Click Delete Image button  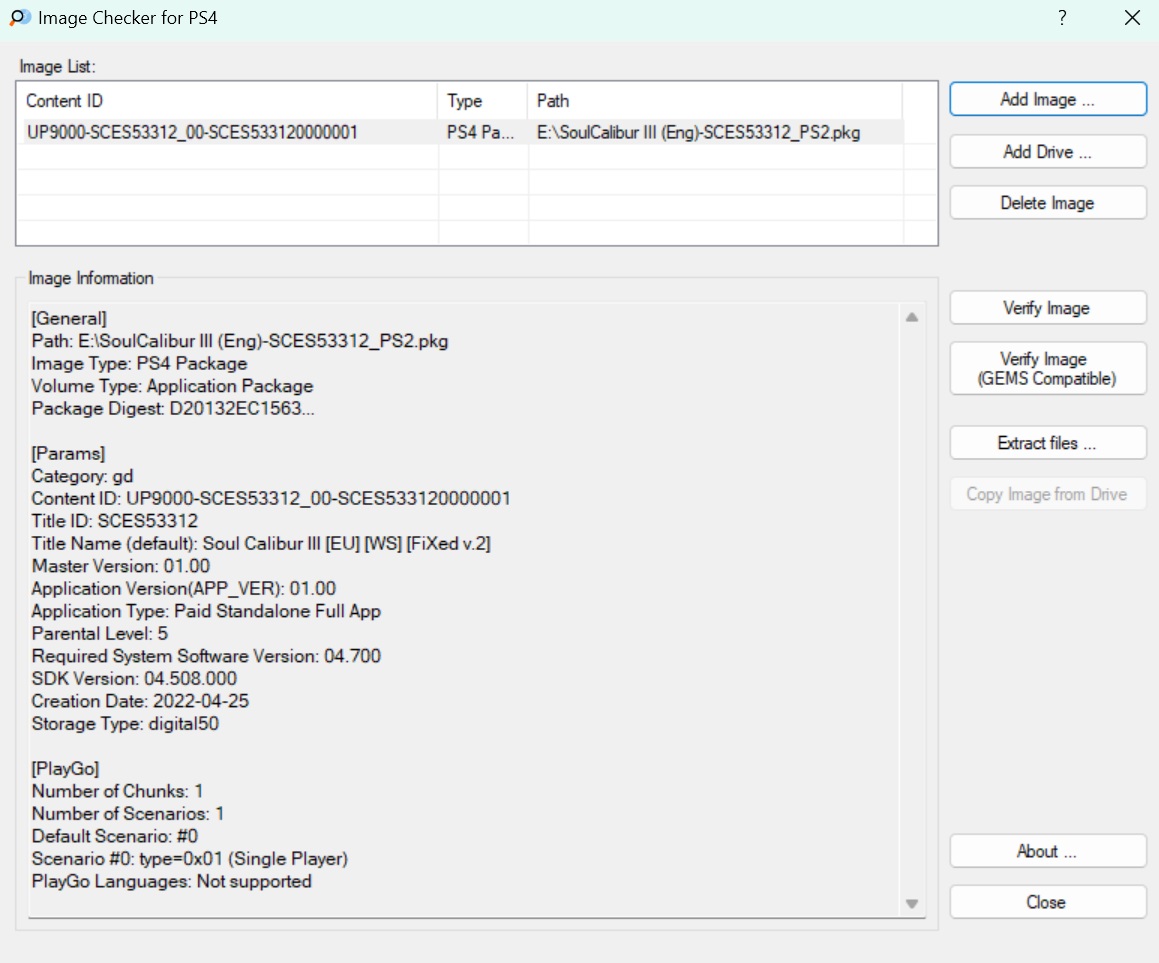point(1047,203)
